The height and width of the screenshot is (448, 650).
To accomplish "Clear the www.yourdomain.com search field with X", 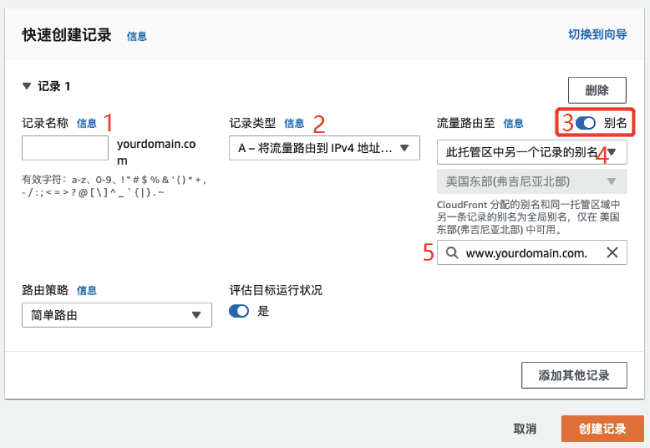I will click(x=612, y=253).
